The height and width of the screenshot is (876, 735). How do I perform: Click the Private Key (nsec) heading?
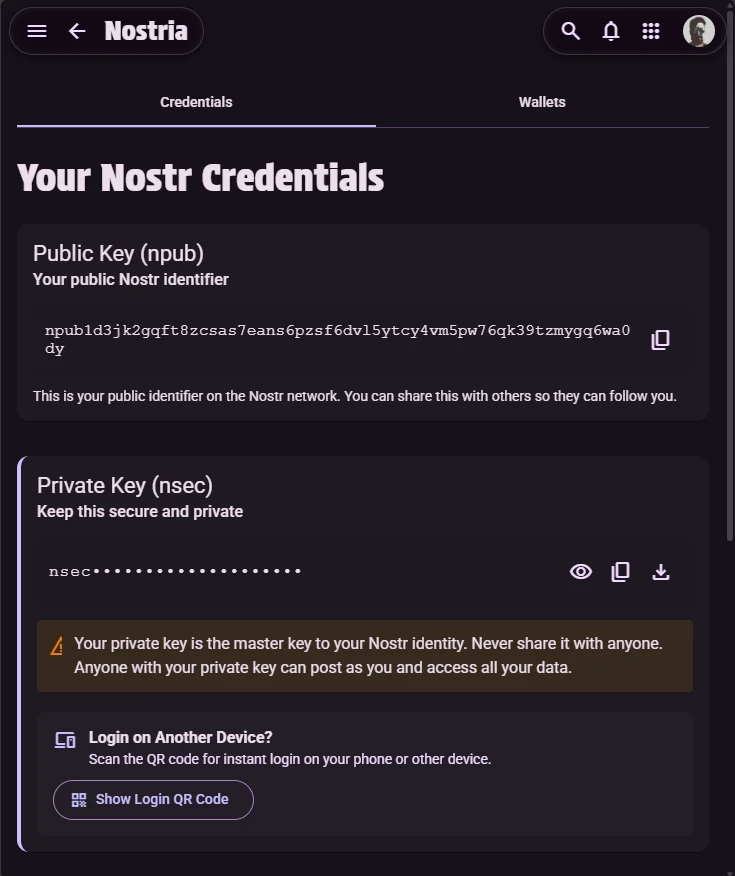coord(125,486)
